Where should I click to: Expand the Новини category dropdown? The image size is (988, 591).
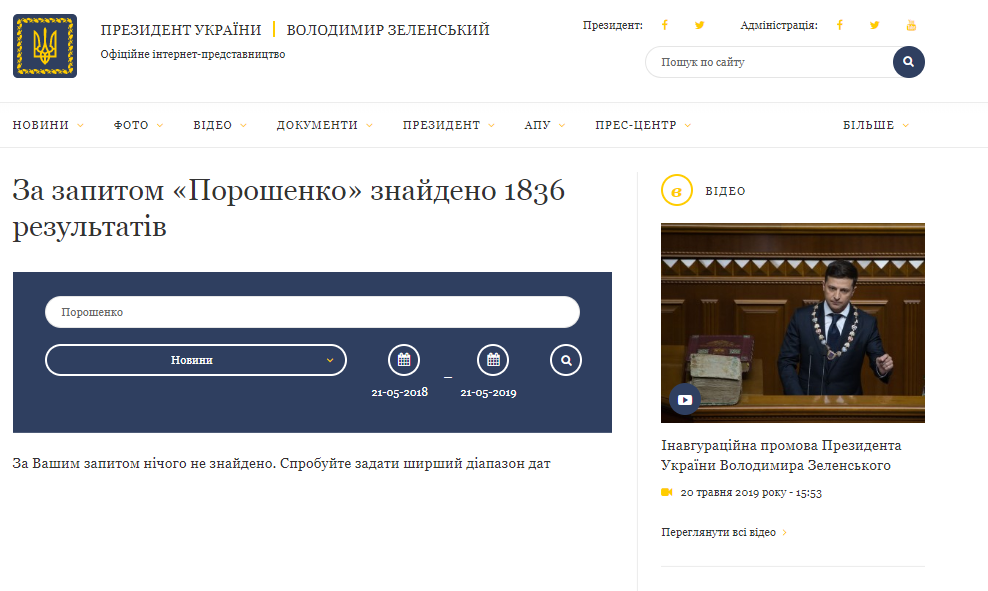196,360
